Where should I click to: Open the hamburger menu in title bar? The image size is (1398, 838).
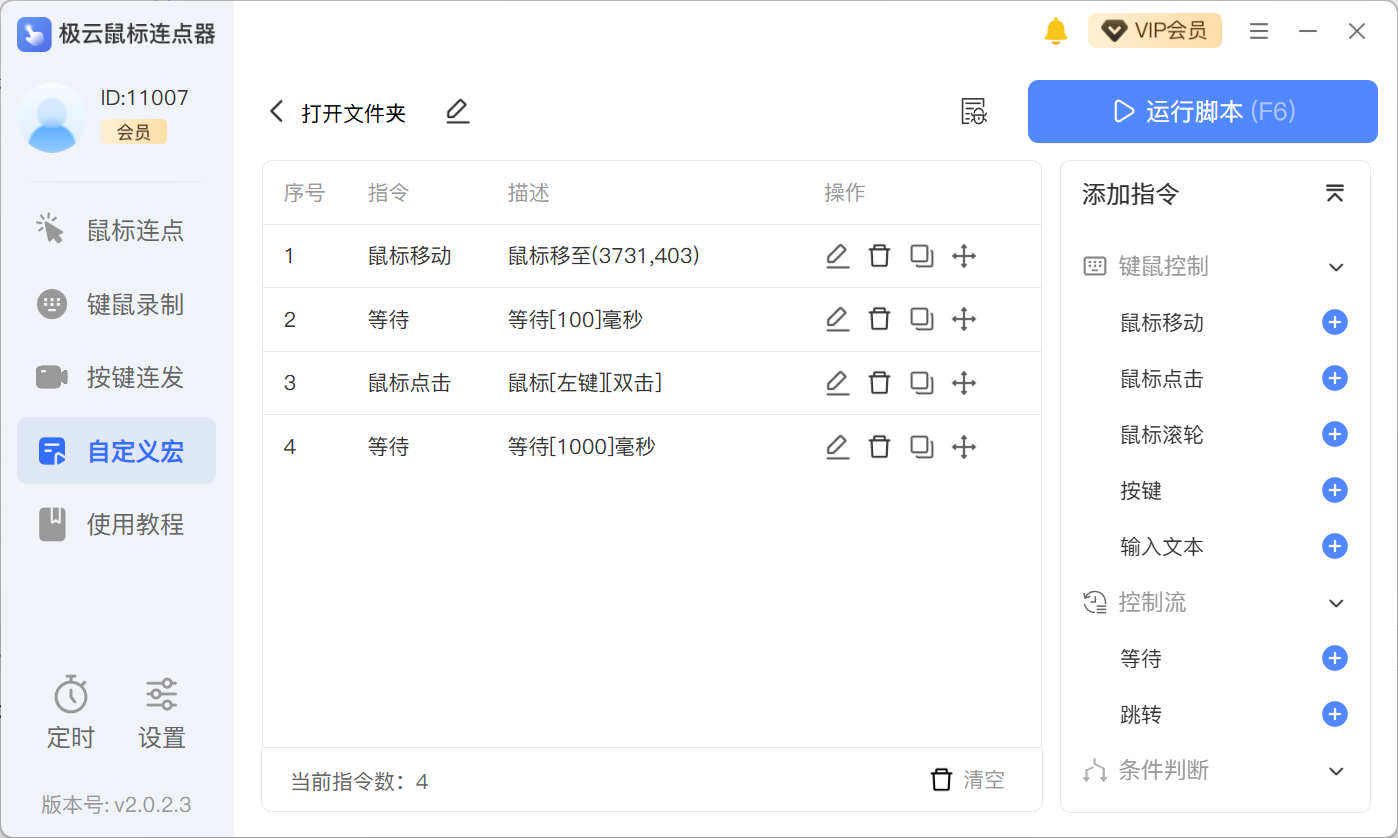pyautogui.click(x=1259, y=32)
